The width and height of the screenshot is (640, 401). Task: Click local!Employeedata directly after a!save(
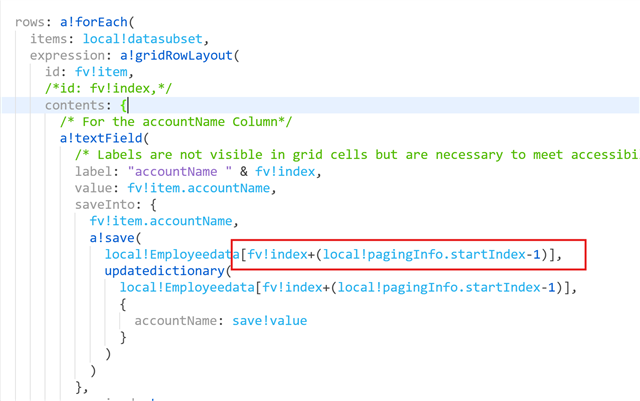(x=166, y=255)
